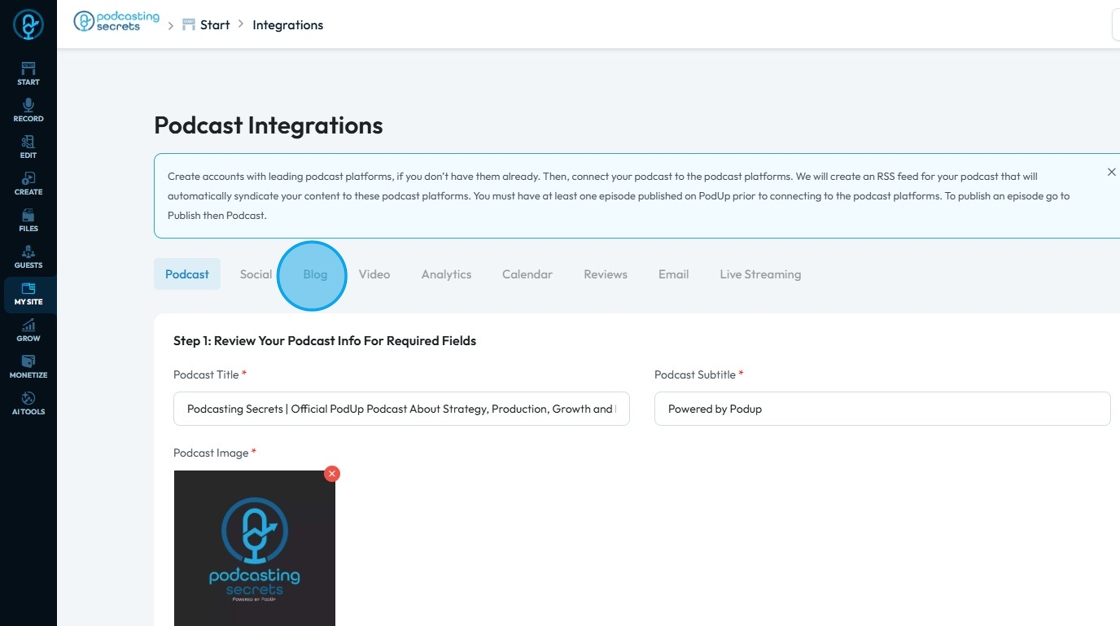
Task: Open the Grow section in the sidebar
Action: pyautogui.click(x=29, y=330)
